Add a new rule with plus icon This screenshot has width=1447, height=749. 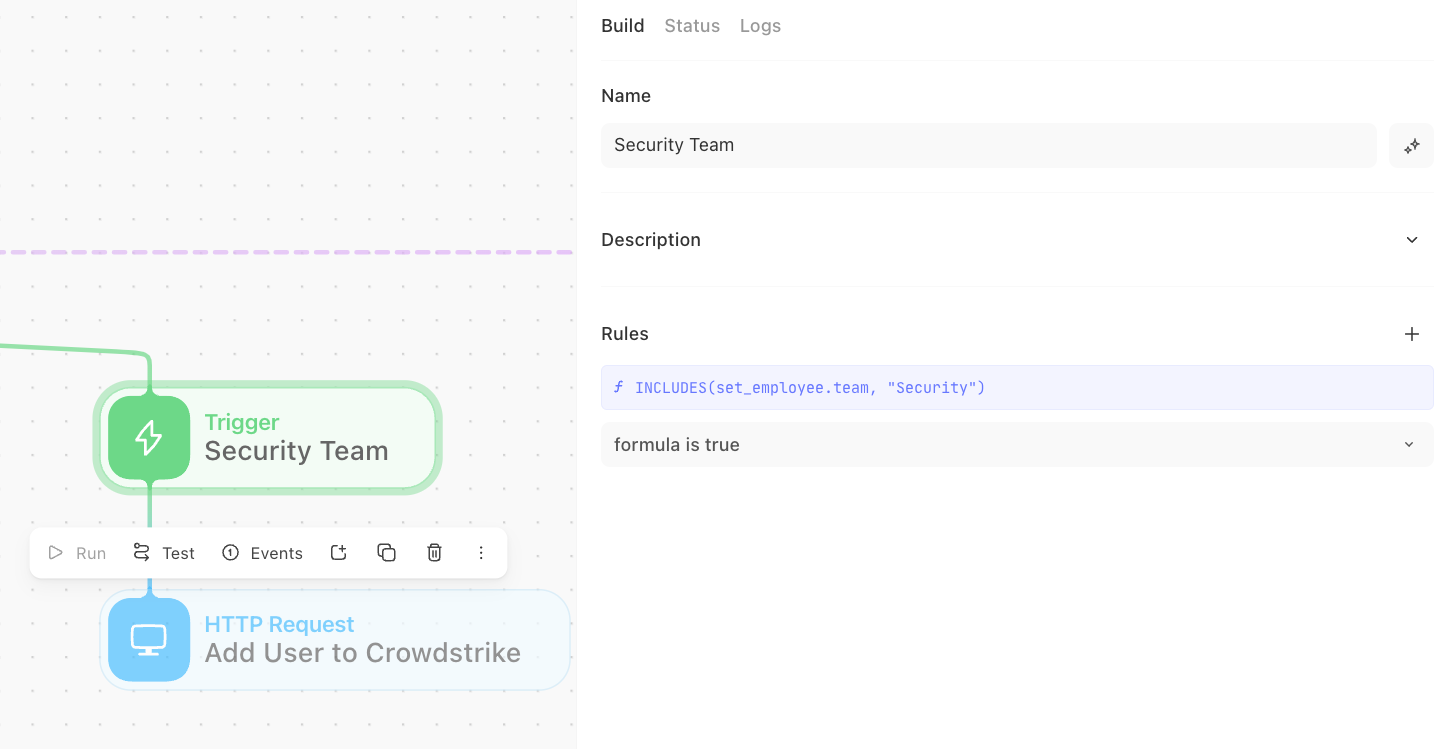(1412, 334)
